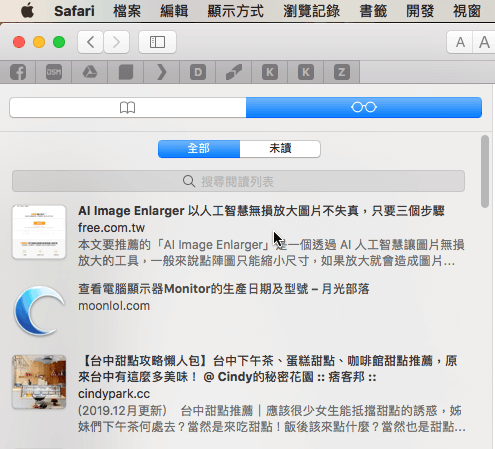Open the Facebook favorites bookmark
The image size is (495, 449).
[x=18, y=72]
